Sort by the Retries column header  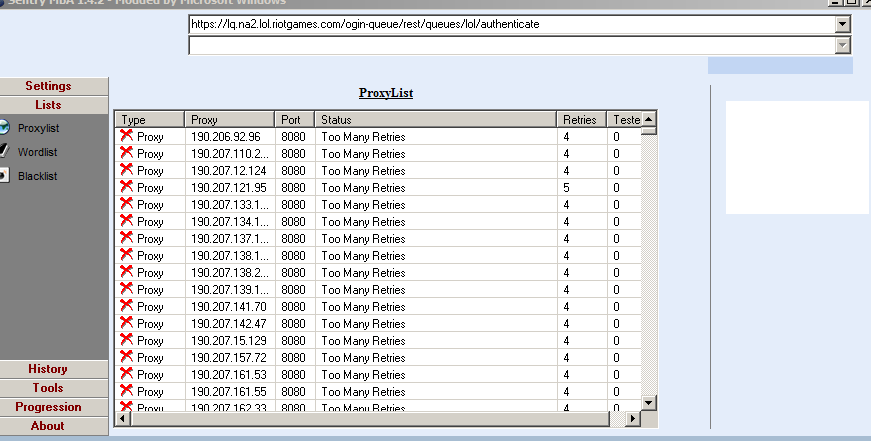click(x=582, y=119)
